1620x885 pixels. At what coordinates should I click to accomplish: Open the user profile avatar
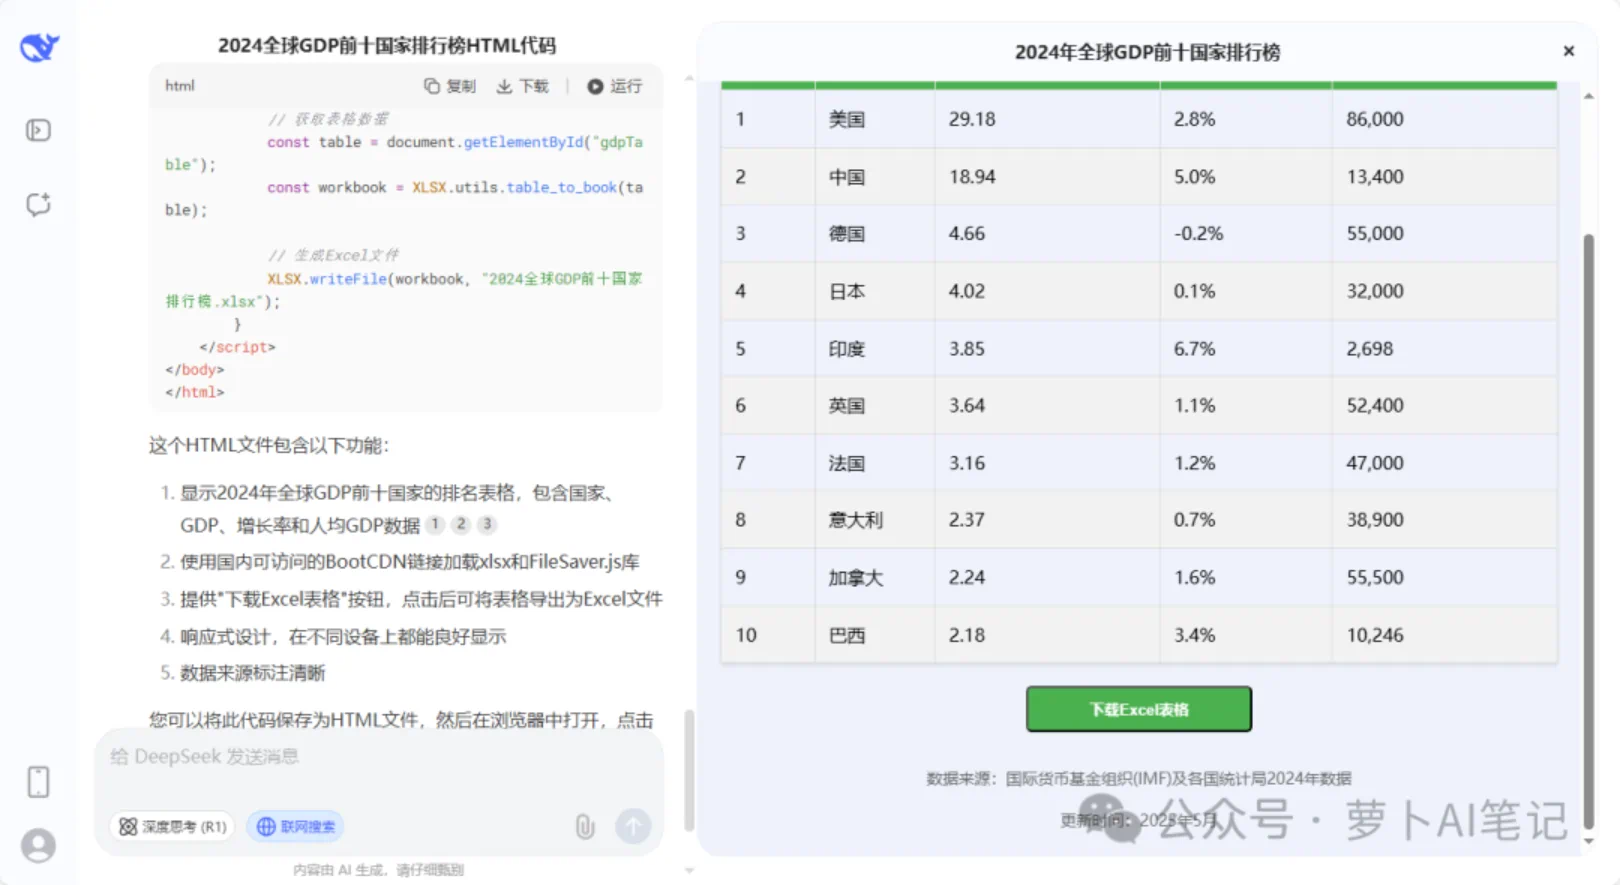click(38, 846)
